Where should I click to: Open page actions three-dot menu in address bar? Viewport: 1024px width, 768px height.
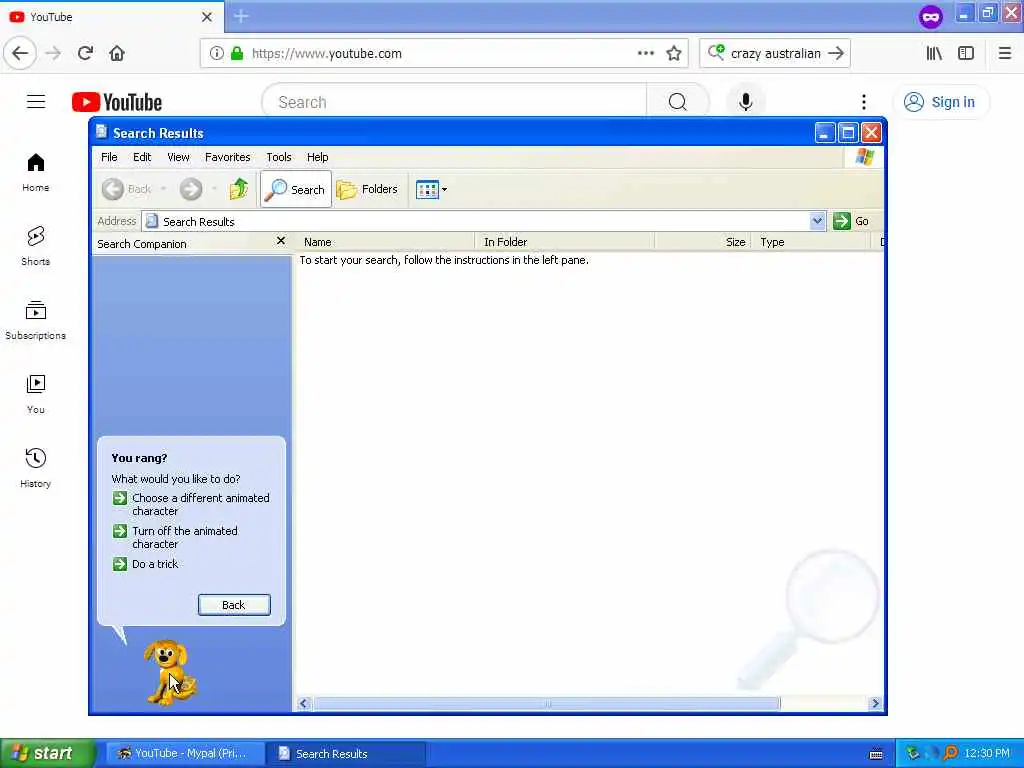pos(645,53)
